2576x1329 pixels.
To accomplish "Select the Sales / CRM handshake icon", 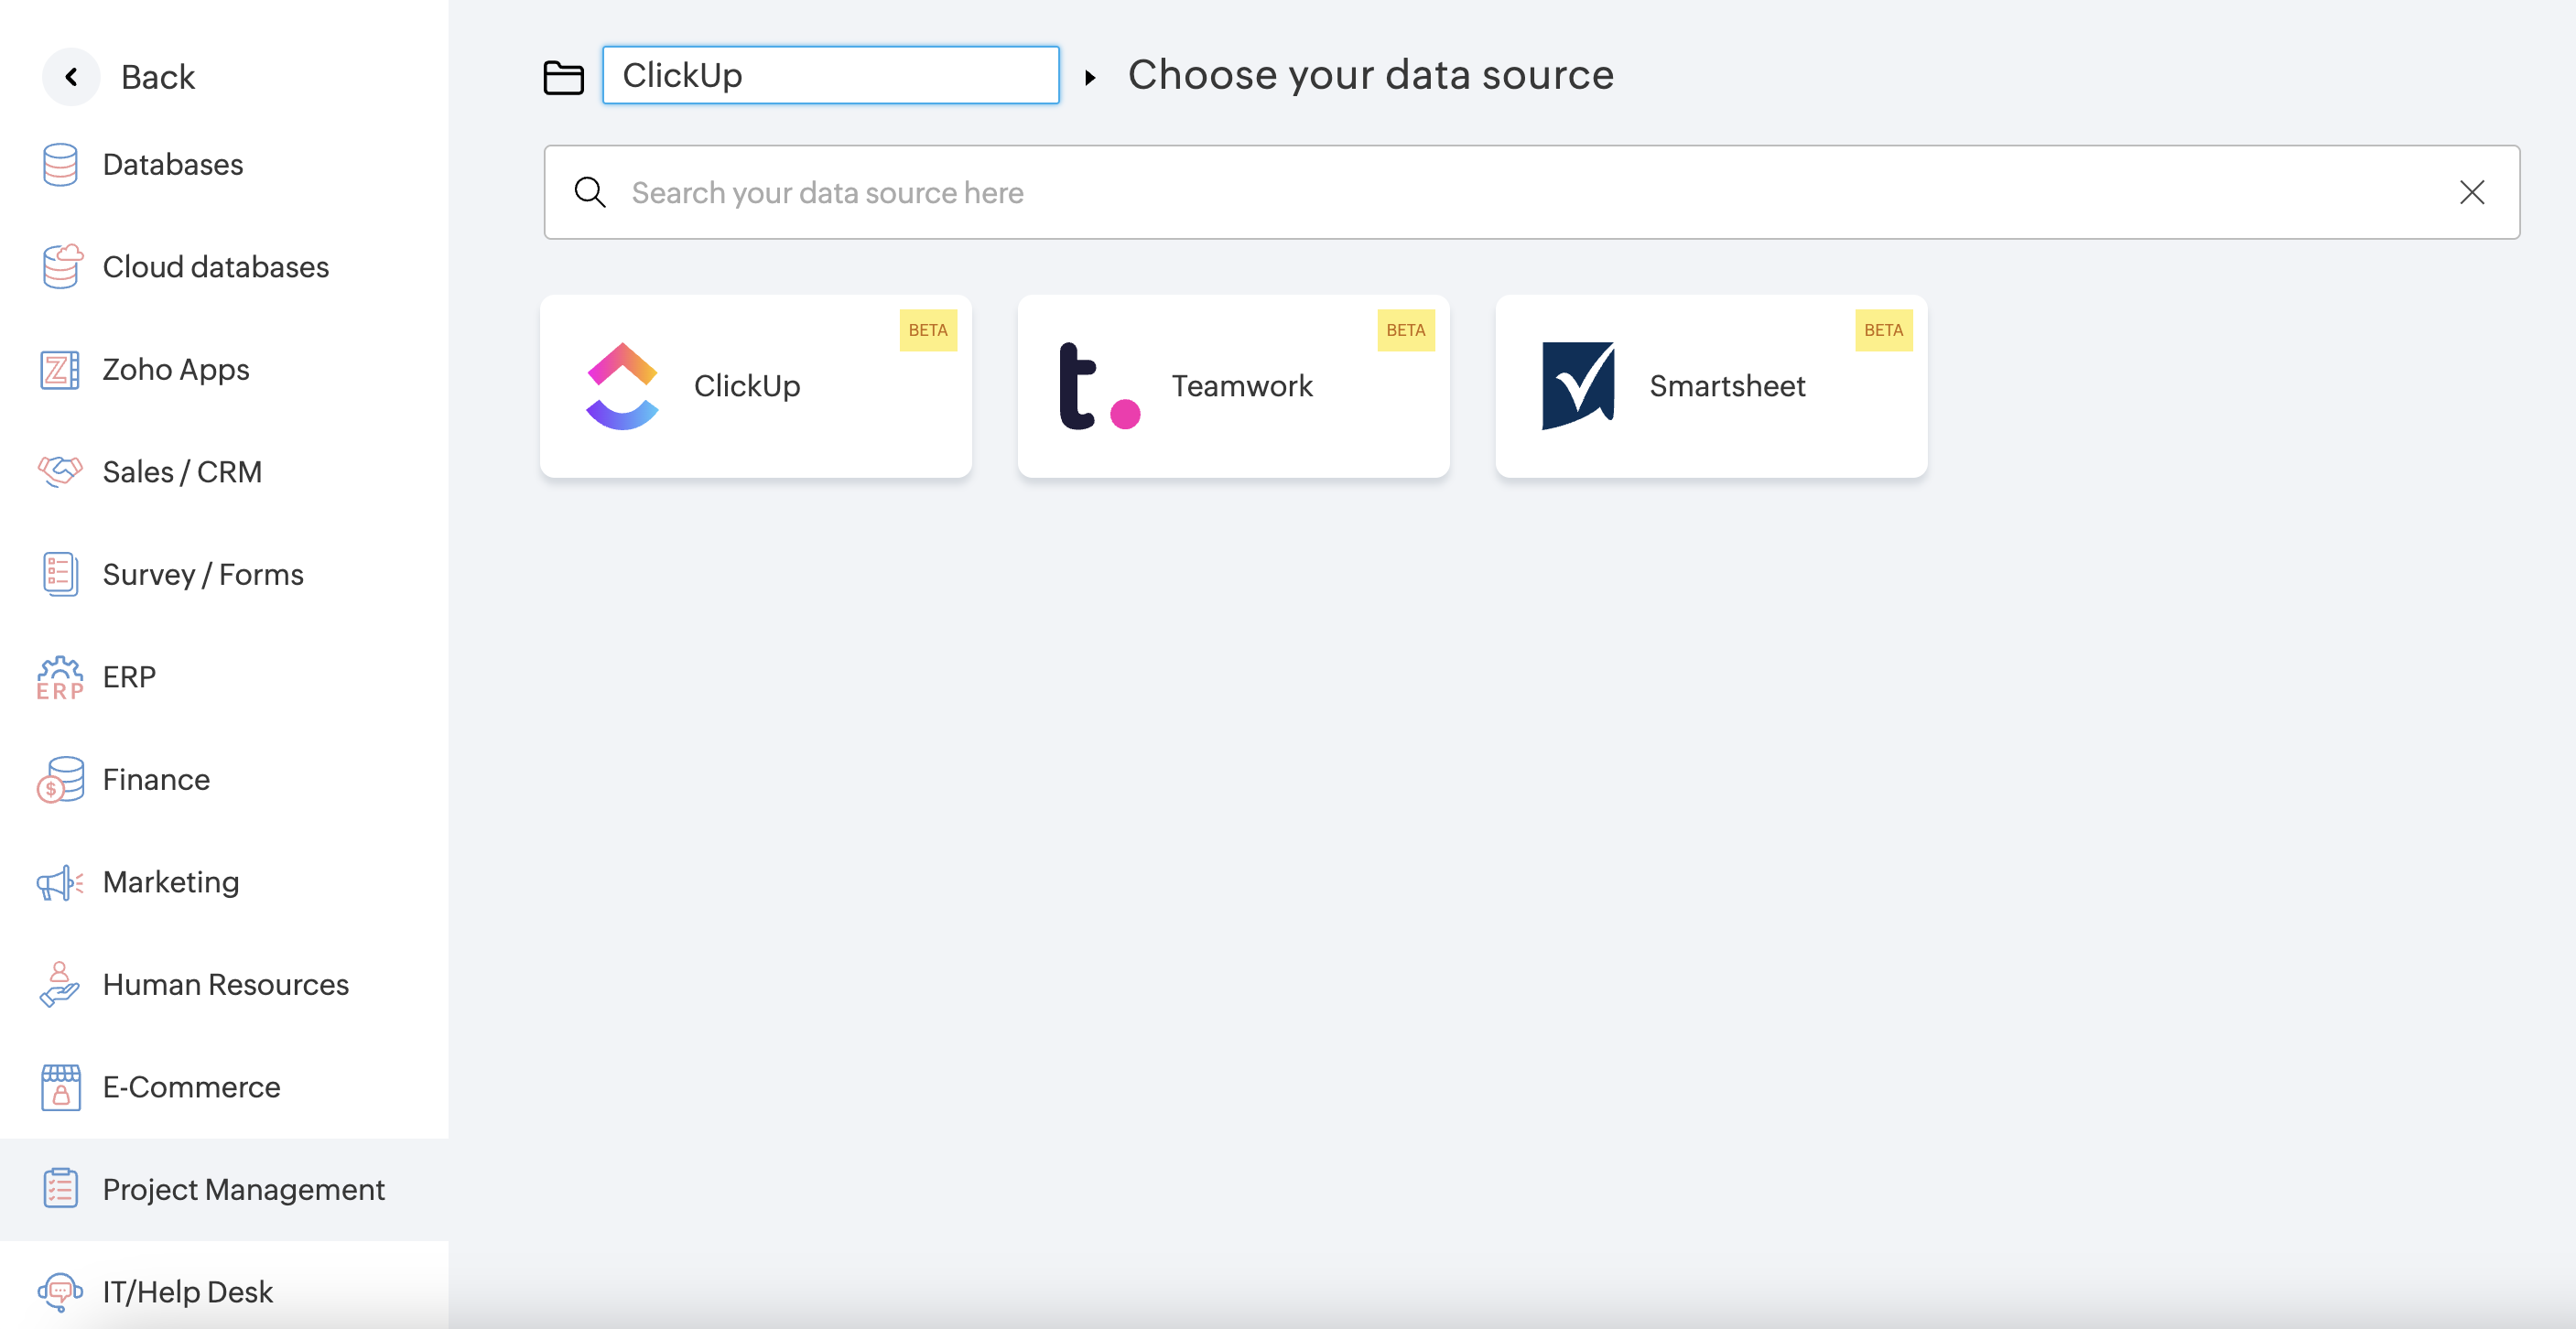I will (60, 471).
